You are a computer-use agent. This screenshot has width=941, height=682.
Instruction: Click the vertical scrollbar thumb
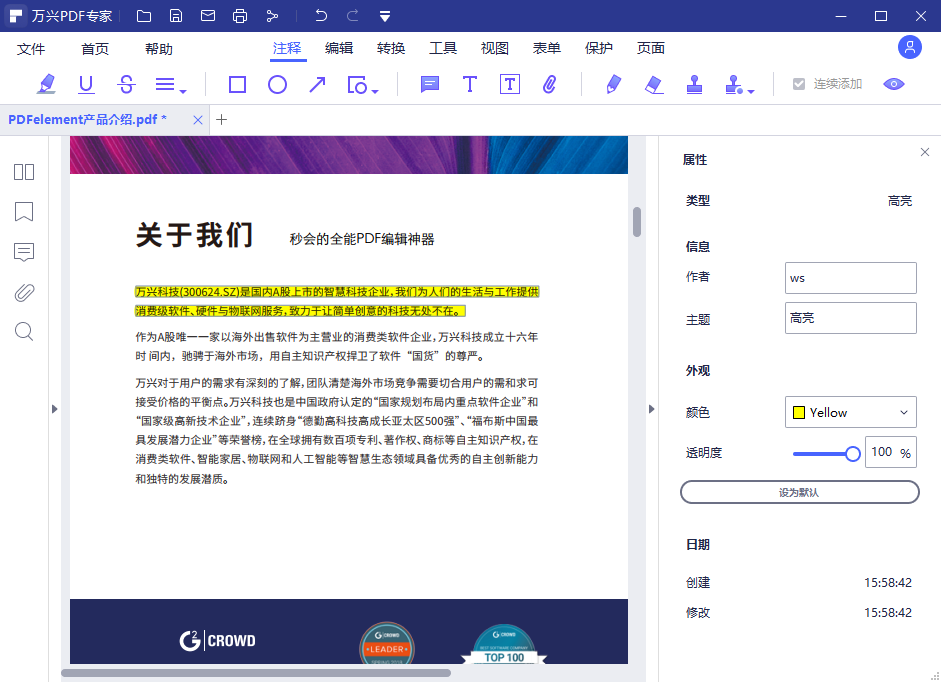coord(637,222)
